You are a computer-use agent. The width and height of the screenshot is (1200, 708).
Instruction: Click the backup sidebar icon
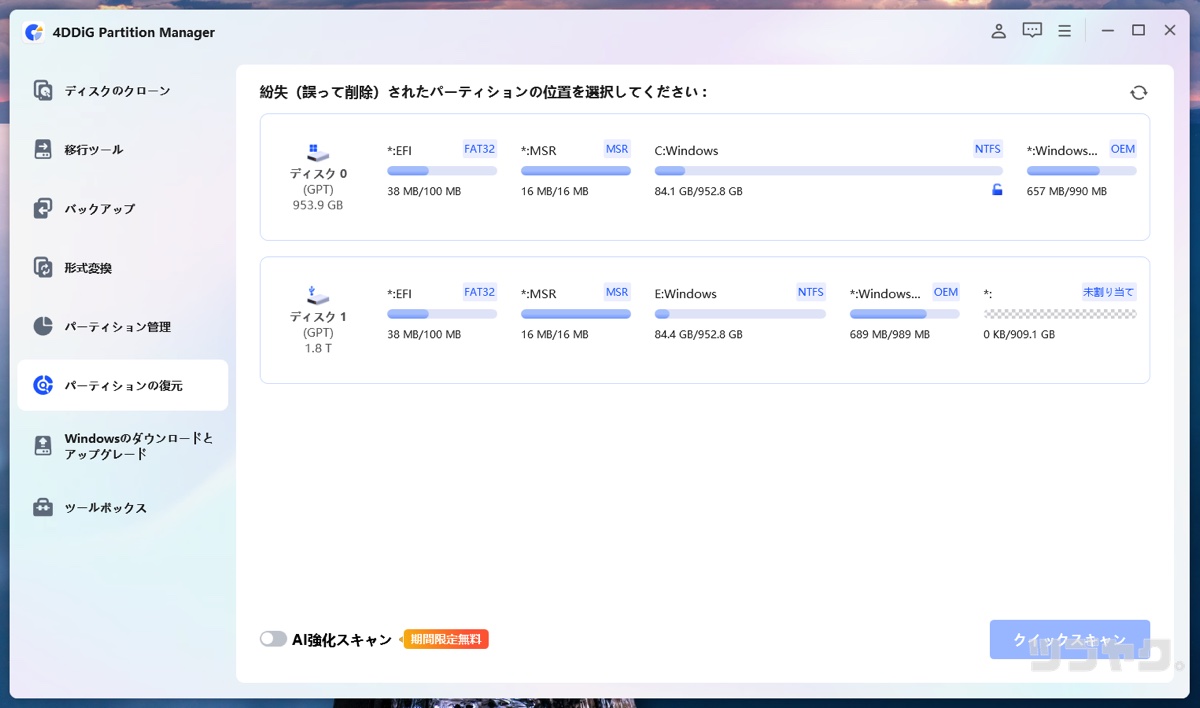[x=43, y=209]
